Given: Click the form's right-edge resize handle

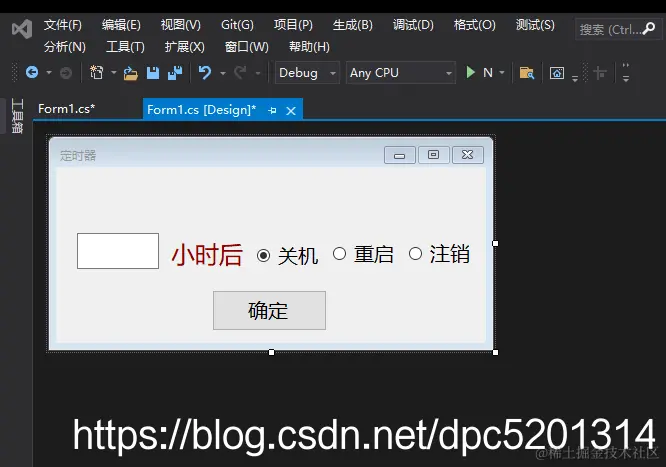Looking at the screenshot, I should [495, 243].
